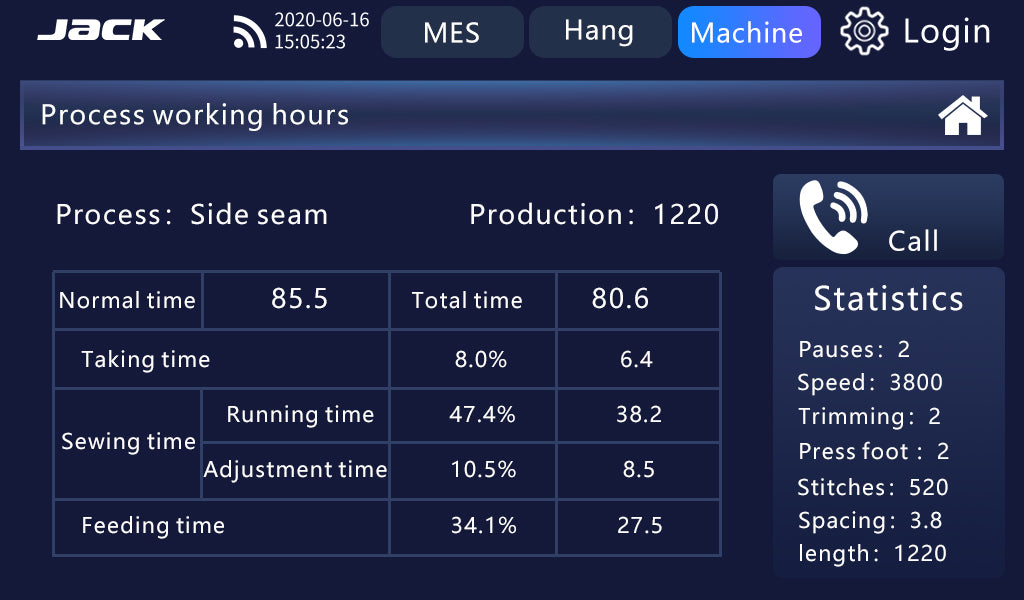Select the Adjustment time cell
This screenshot has height=600, width=1024.
[x=295, y=469]
